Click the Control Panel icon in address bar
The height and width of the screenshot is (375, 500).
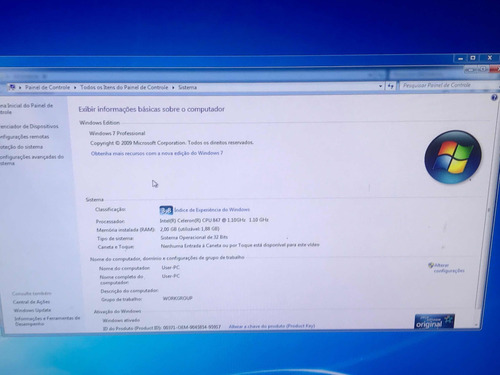pyautogui.click(x=12, y=87)
